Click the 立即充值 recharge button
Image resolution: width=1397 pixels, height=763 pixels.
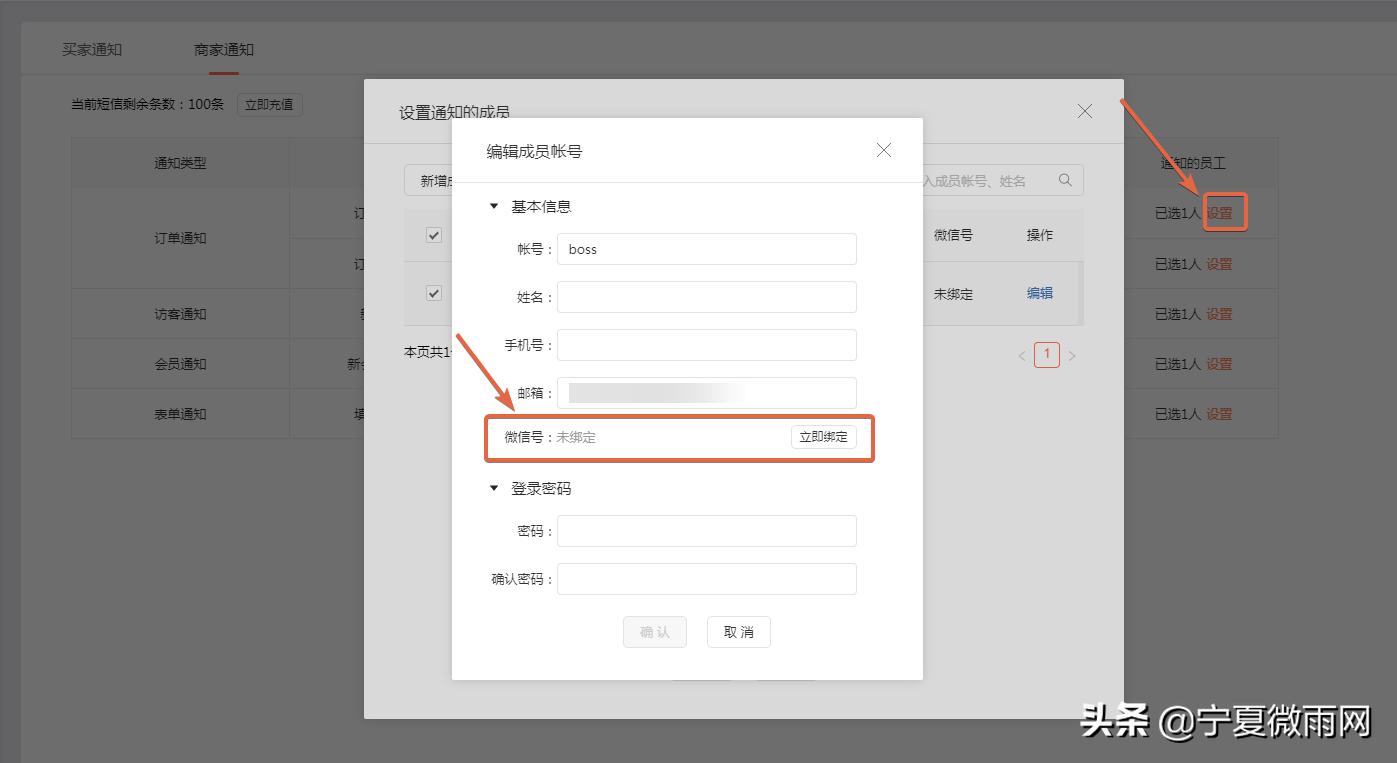point(268,104)
